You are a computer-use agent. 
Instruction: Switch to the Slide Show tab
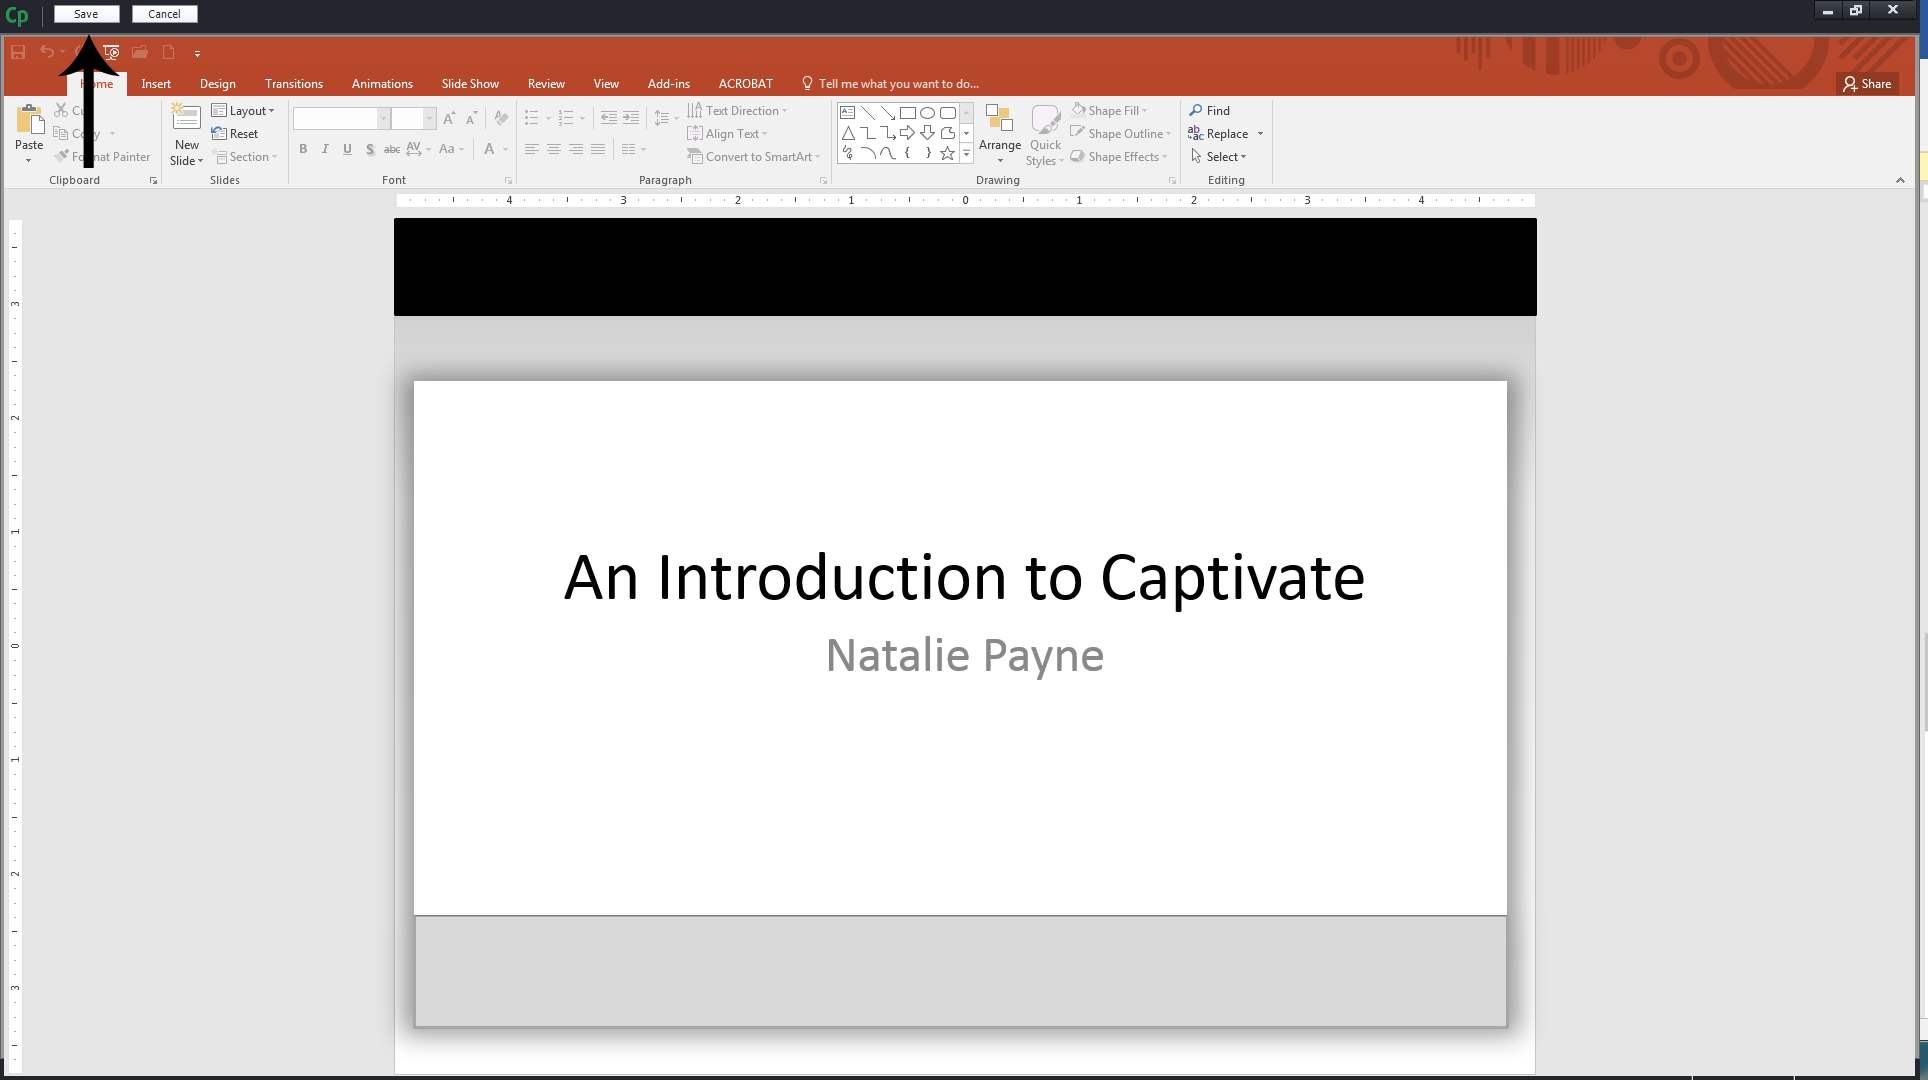click(x=470, y=84)
